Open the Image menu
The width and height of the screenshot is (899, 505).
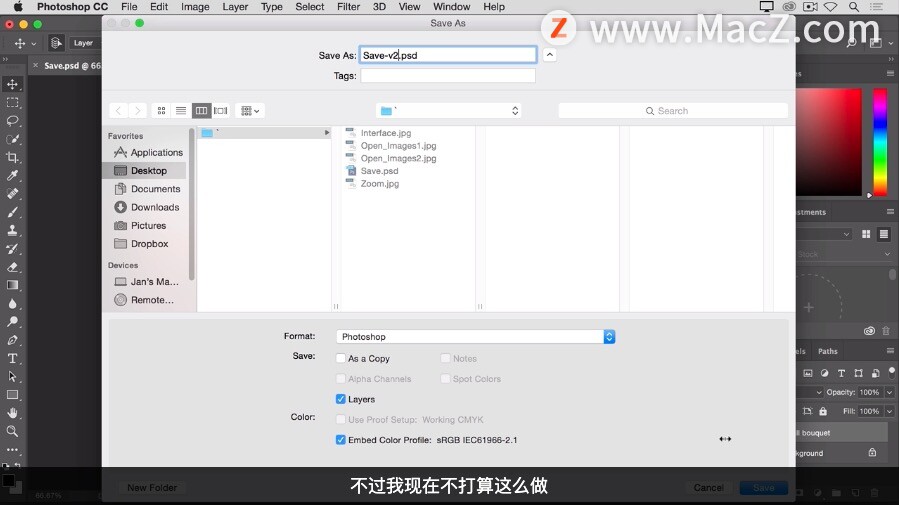195,7
